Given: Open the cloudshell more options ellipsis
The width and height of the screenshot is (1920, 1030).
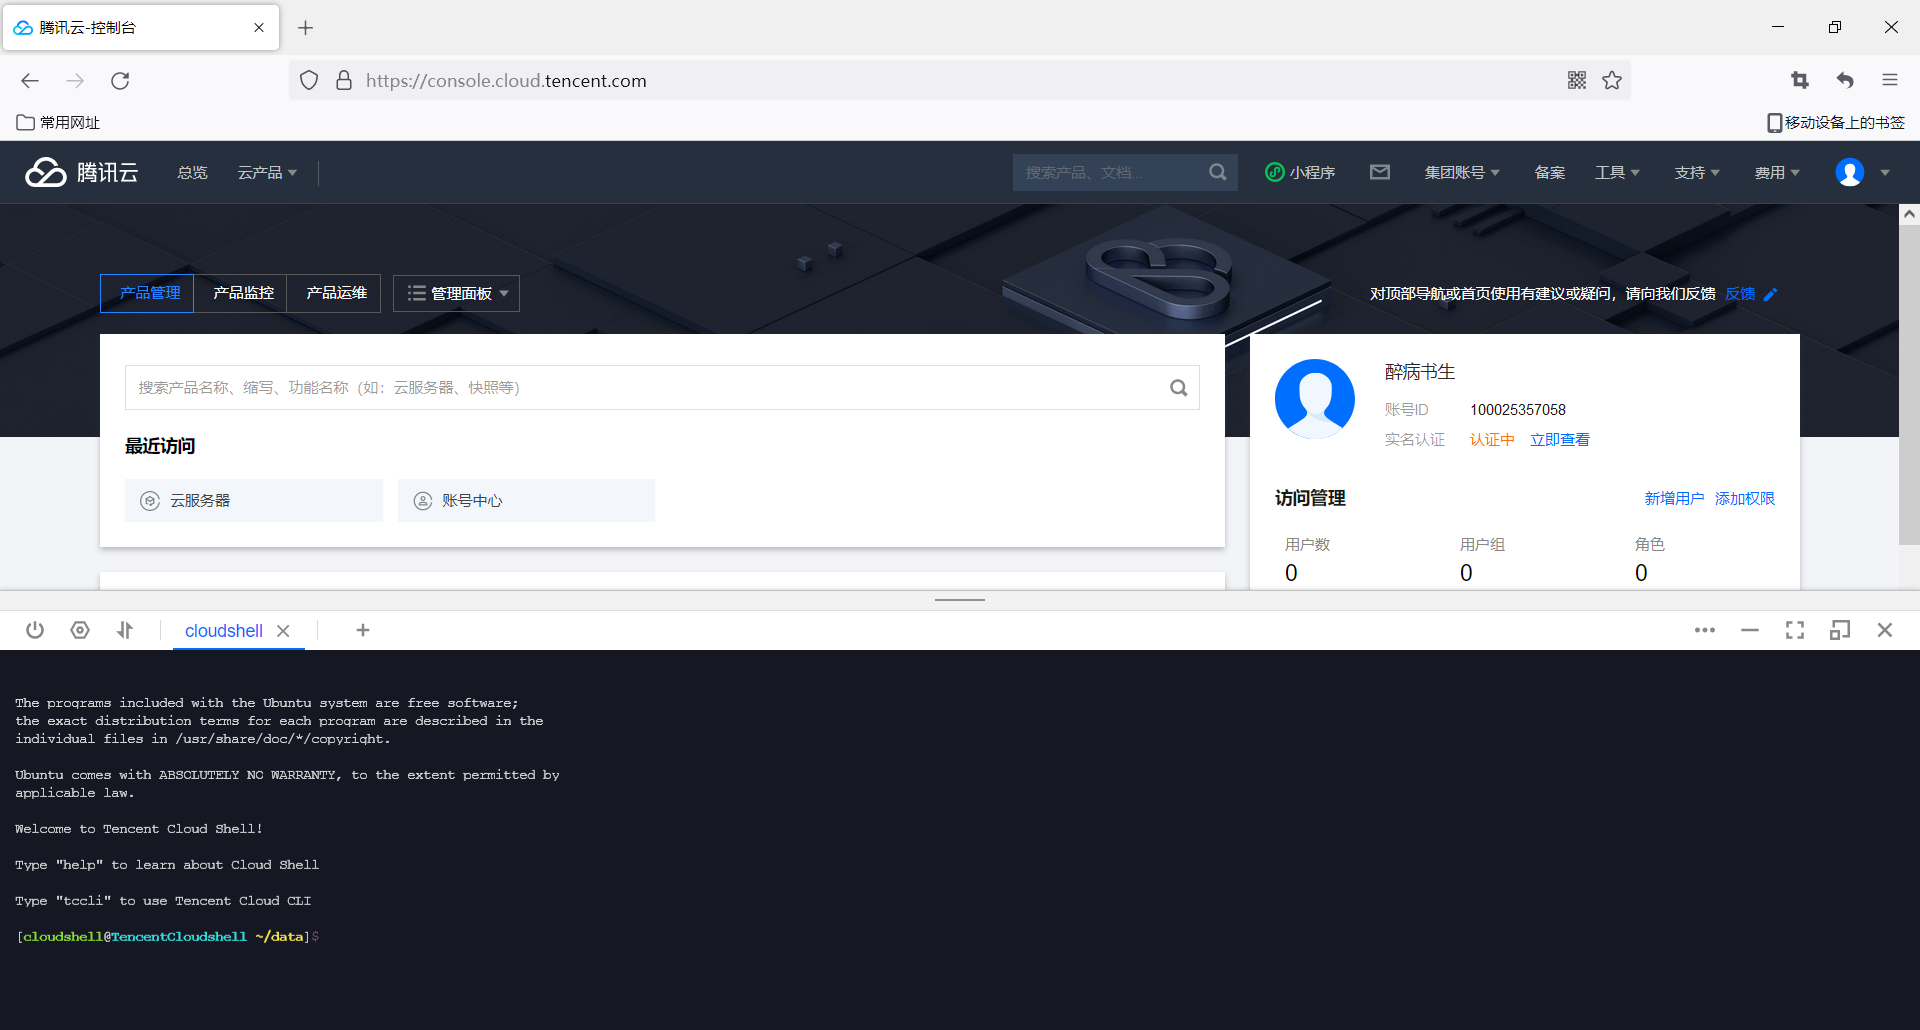Looking at the screenshot, I should tap(1705, 630).
